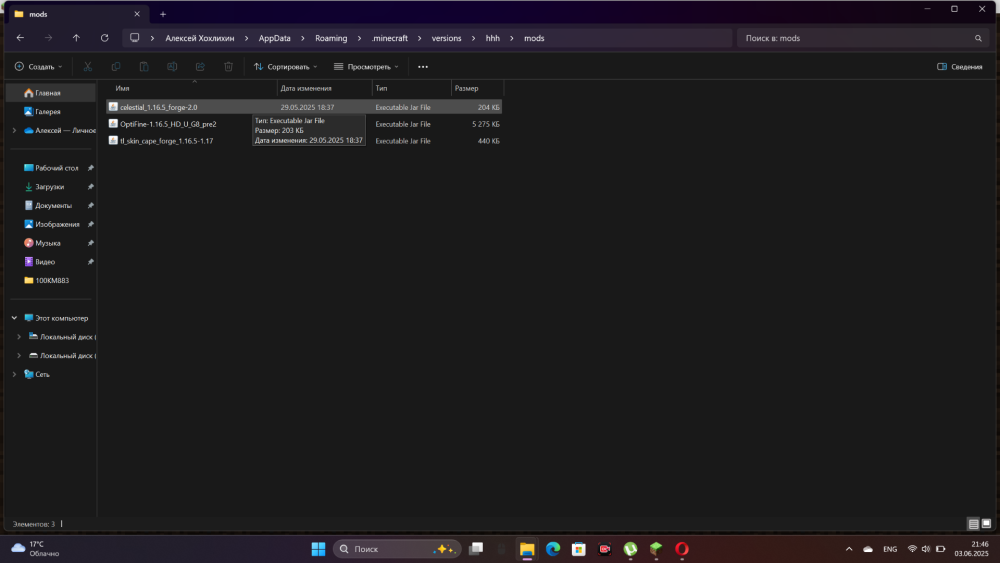
Task: Open the View dropdown
Action: pyautogui.click(x=366, y=66)
